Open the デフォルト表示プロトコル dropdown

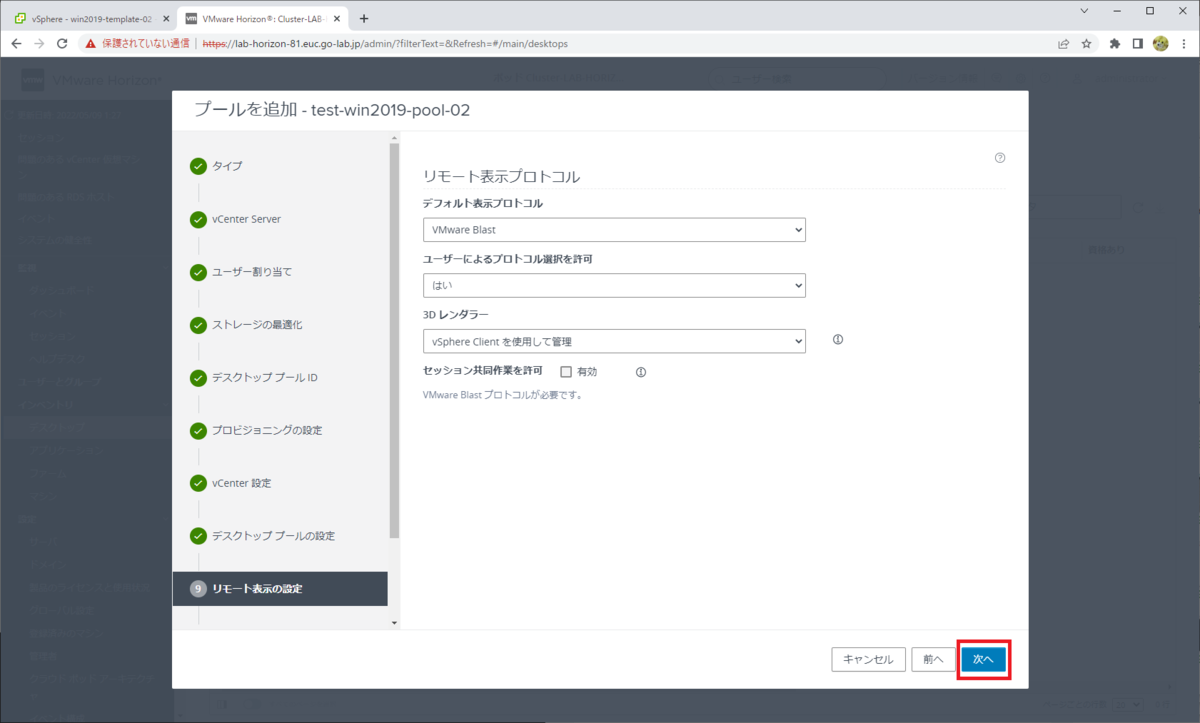pos(614,230)
